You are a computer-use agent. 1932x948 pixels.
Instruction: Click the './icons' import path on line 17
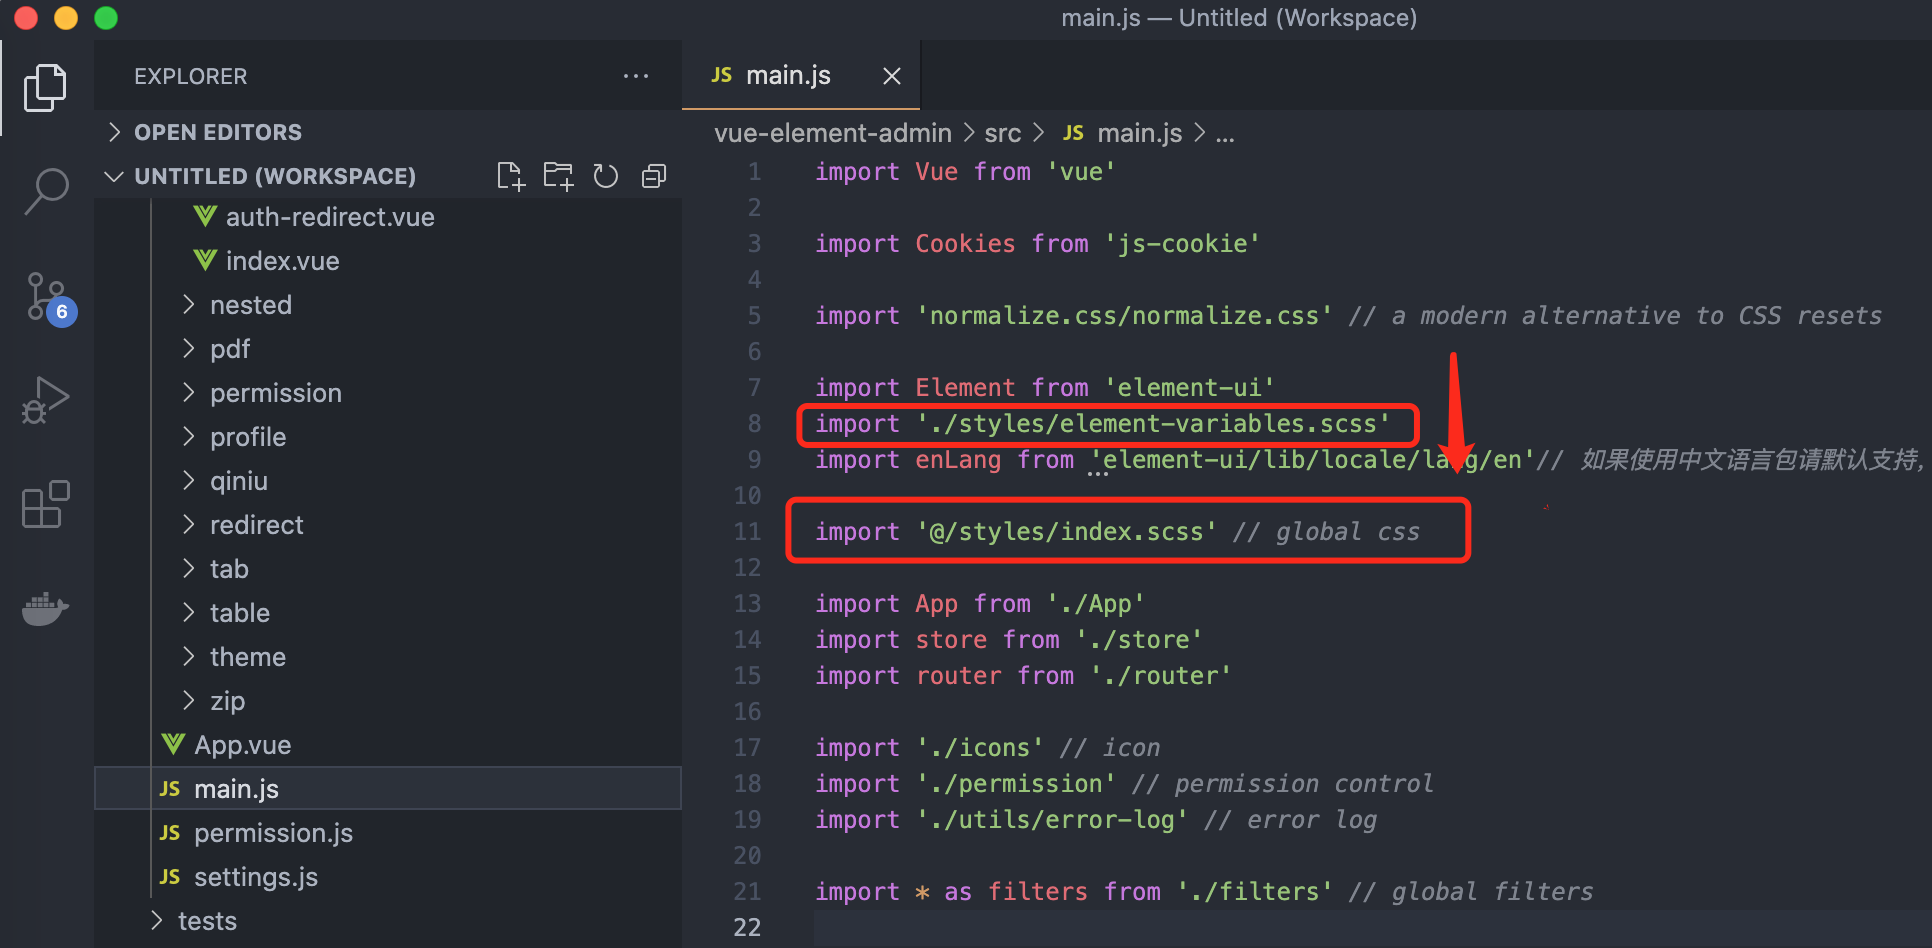(x=980, y=748)
